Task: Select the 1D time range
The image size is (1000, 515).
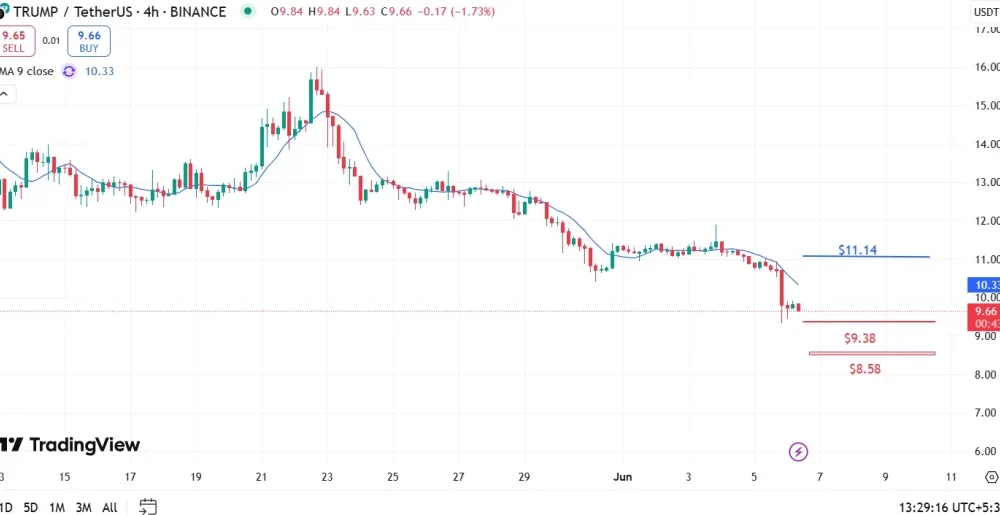Action: pos(7,508)
